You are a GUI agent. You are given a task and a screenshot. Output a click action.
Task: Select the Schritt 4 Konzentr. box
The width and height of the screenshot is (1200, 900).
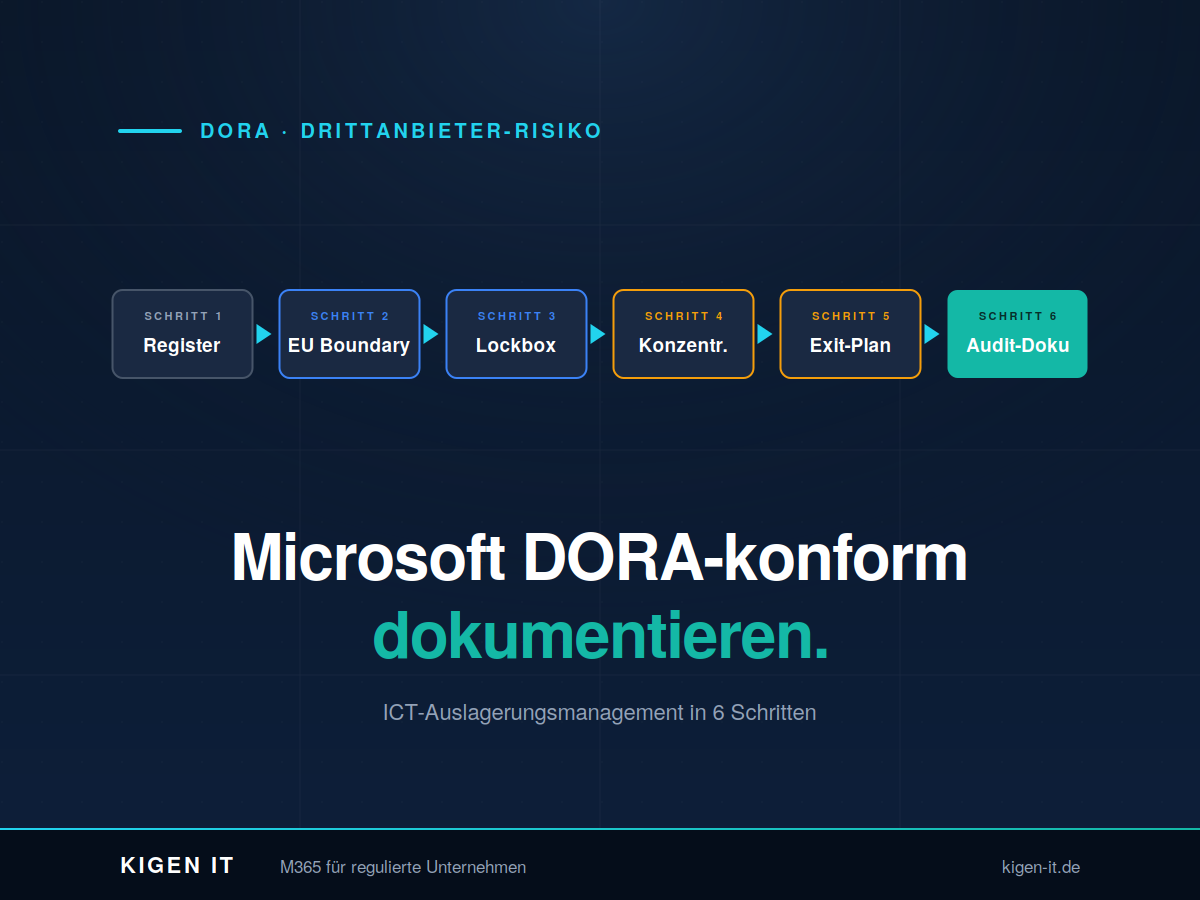683,334
